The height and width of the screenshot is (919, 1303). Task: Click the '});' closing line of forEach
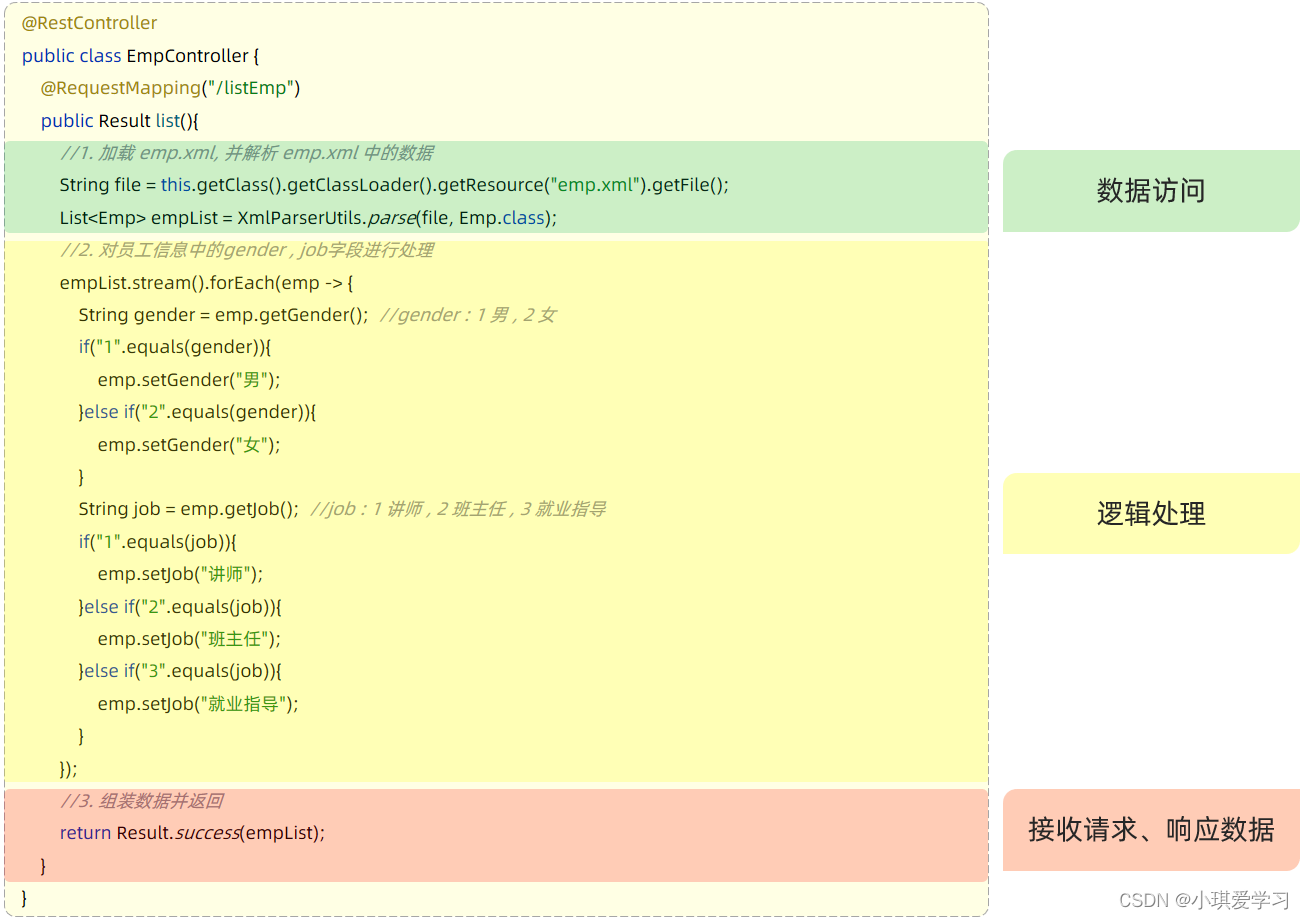(x=68, y=769)
